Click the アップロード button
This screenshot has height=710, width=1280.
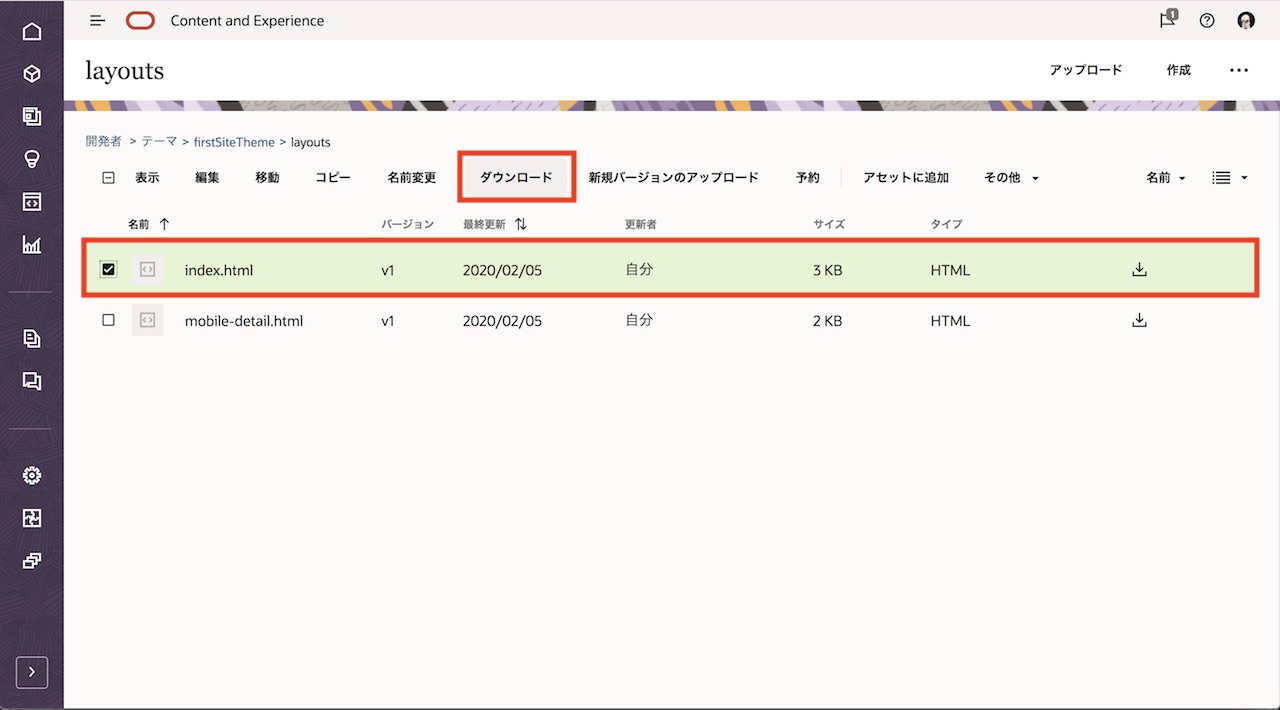1086,70
